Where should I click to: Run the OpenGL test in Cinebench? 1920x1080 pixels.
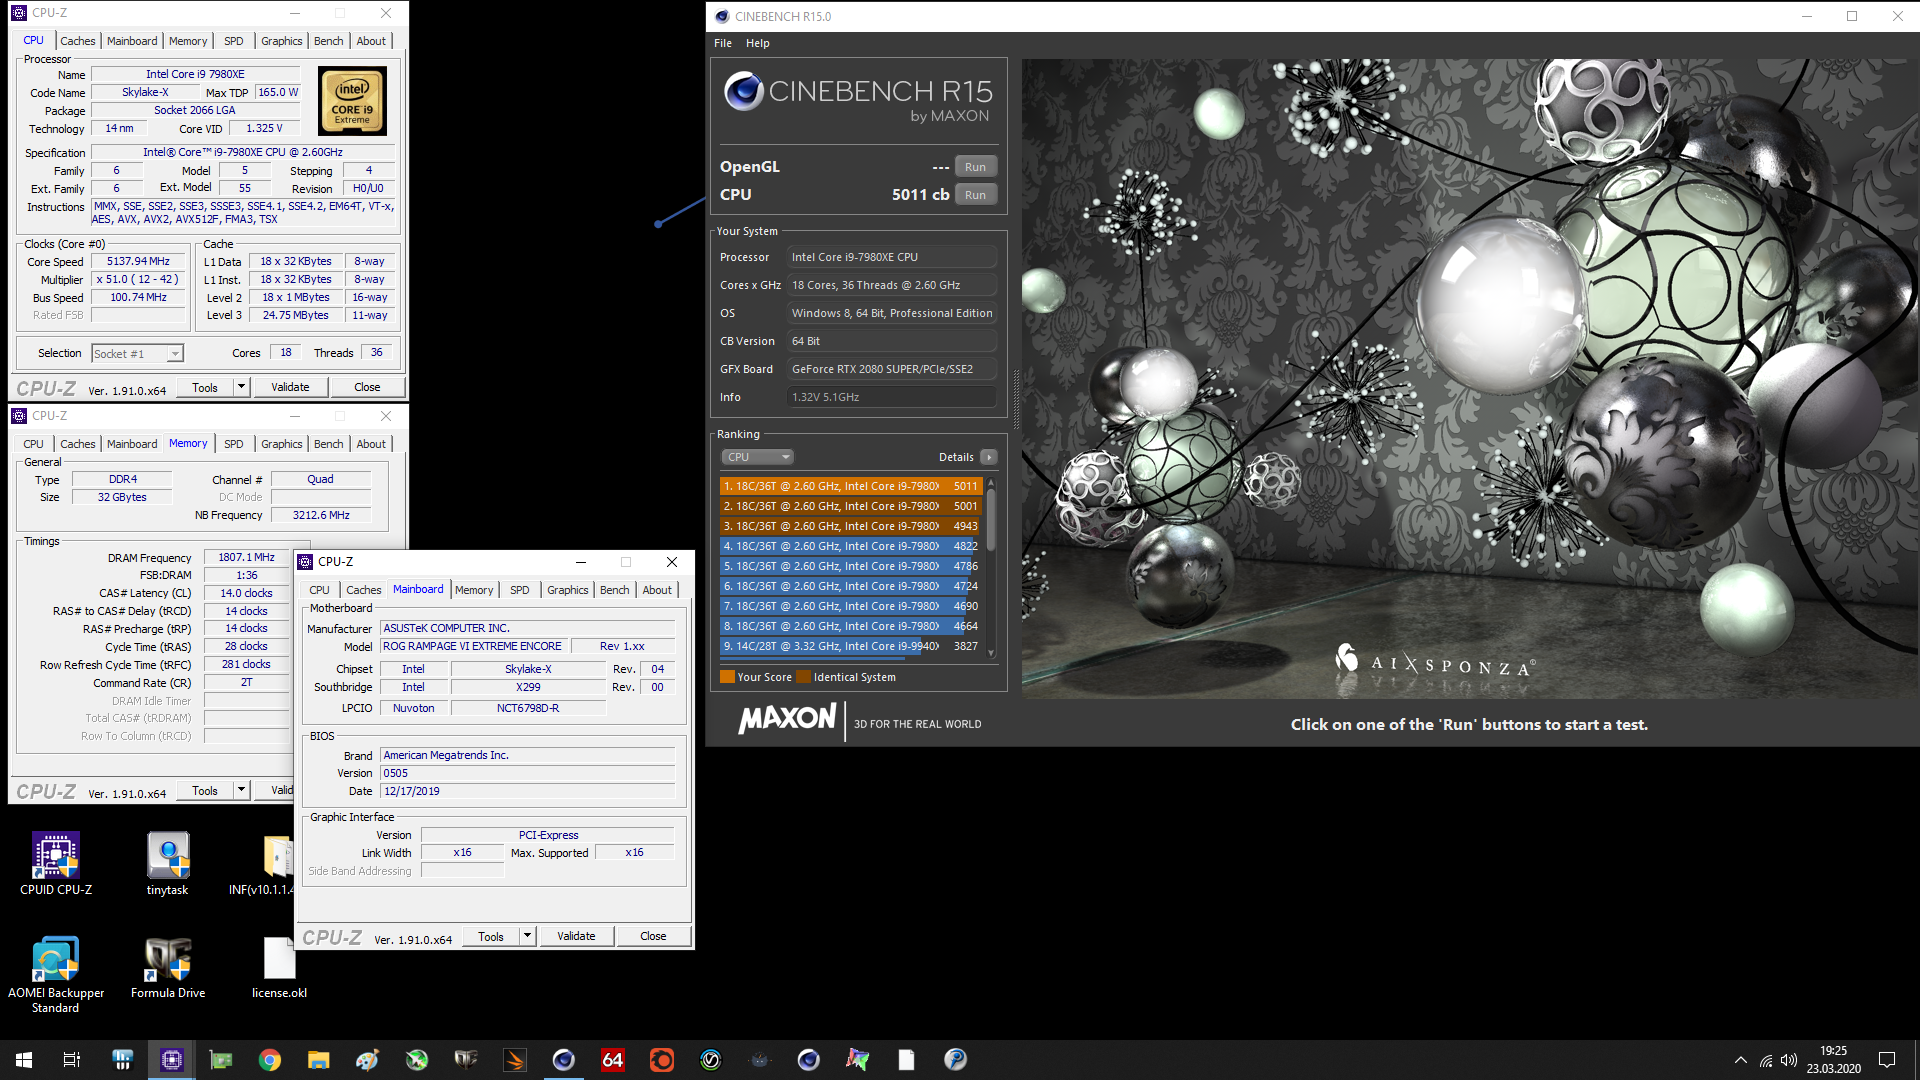tap(975, 167)
